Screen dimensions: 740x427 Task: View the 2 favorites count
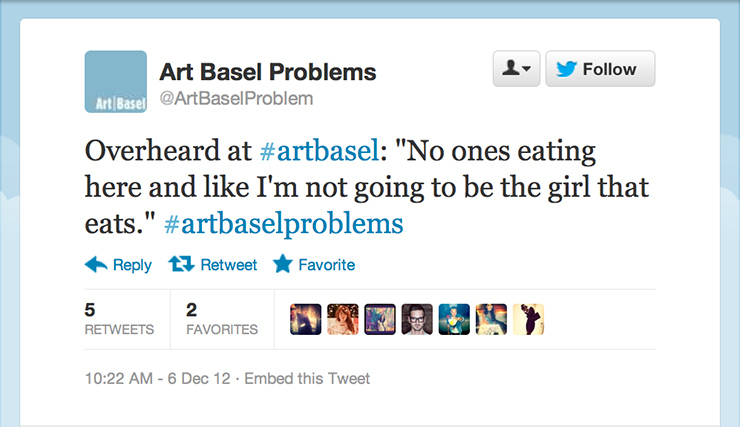click(x=222, y=319)
